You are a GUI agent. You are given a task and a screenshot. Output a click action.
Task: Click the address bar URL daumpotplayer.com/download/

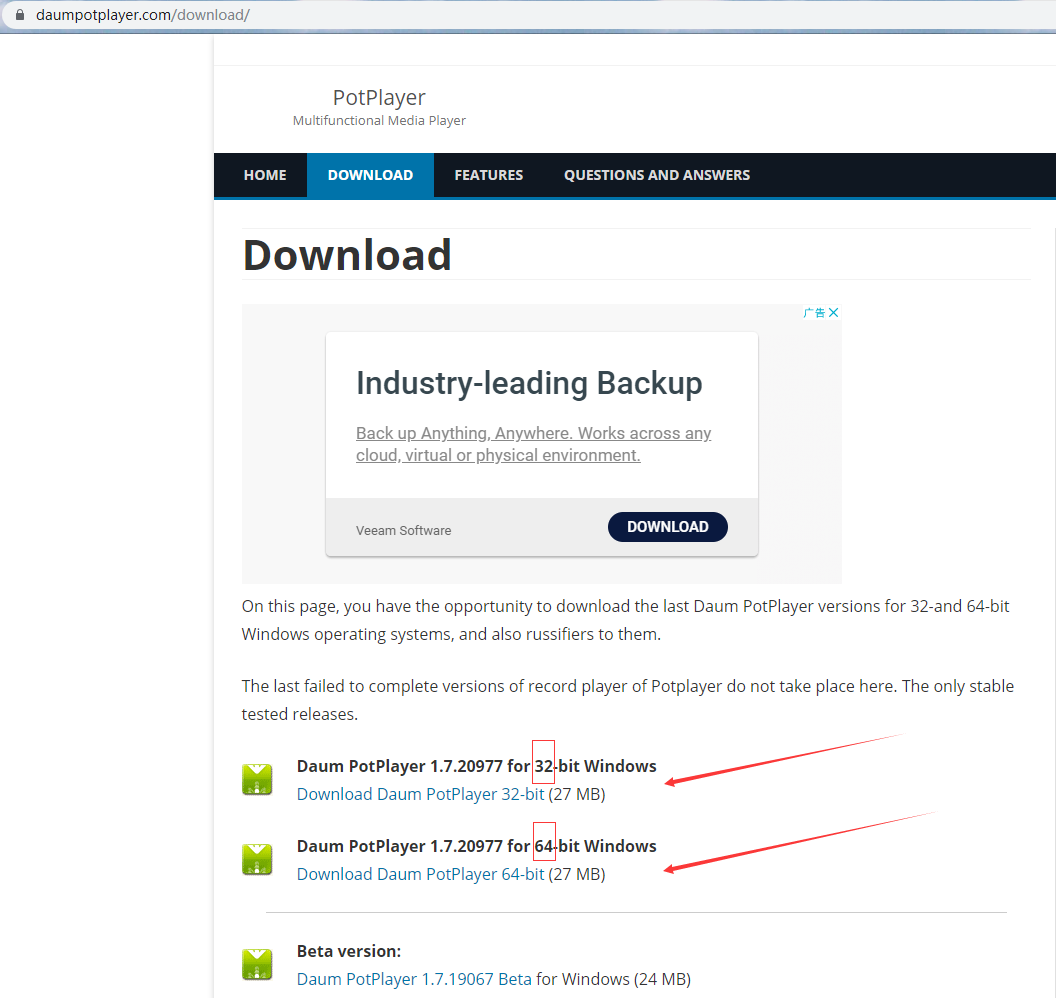[x=143, y=15]
